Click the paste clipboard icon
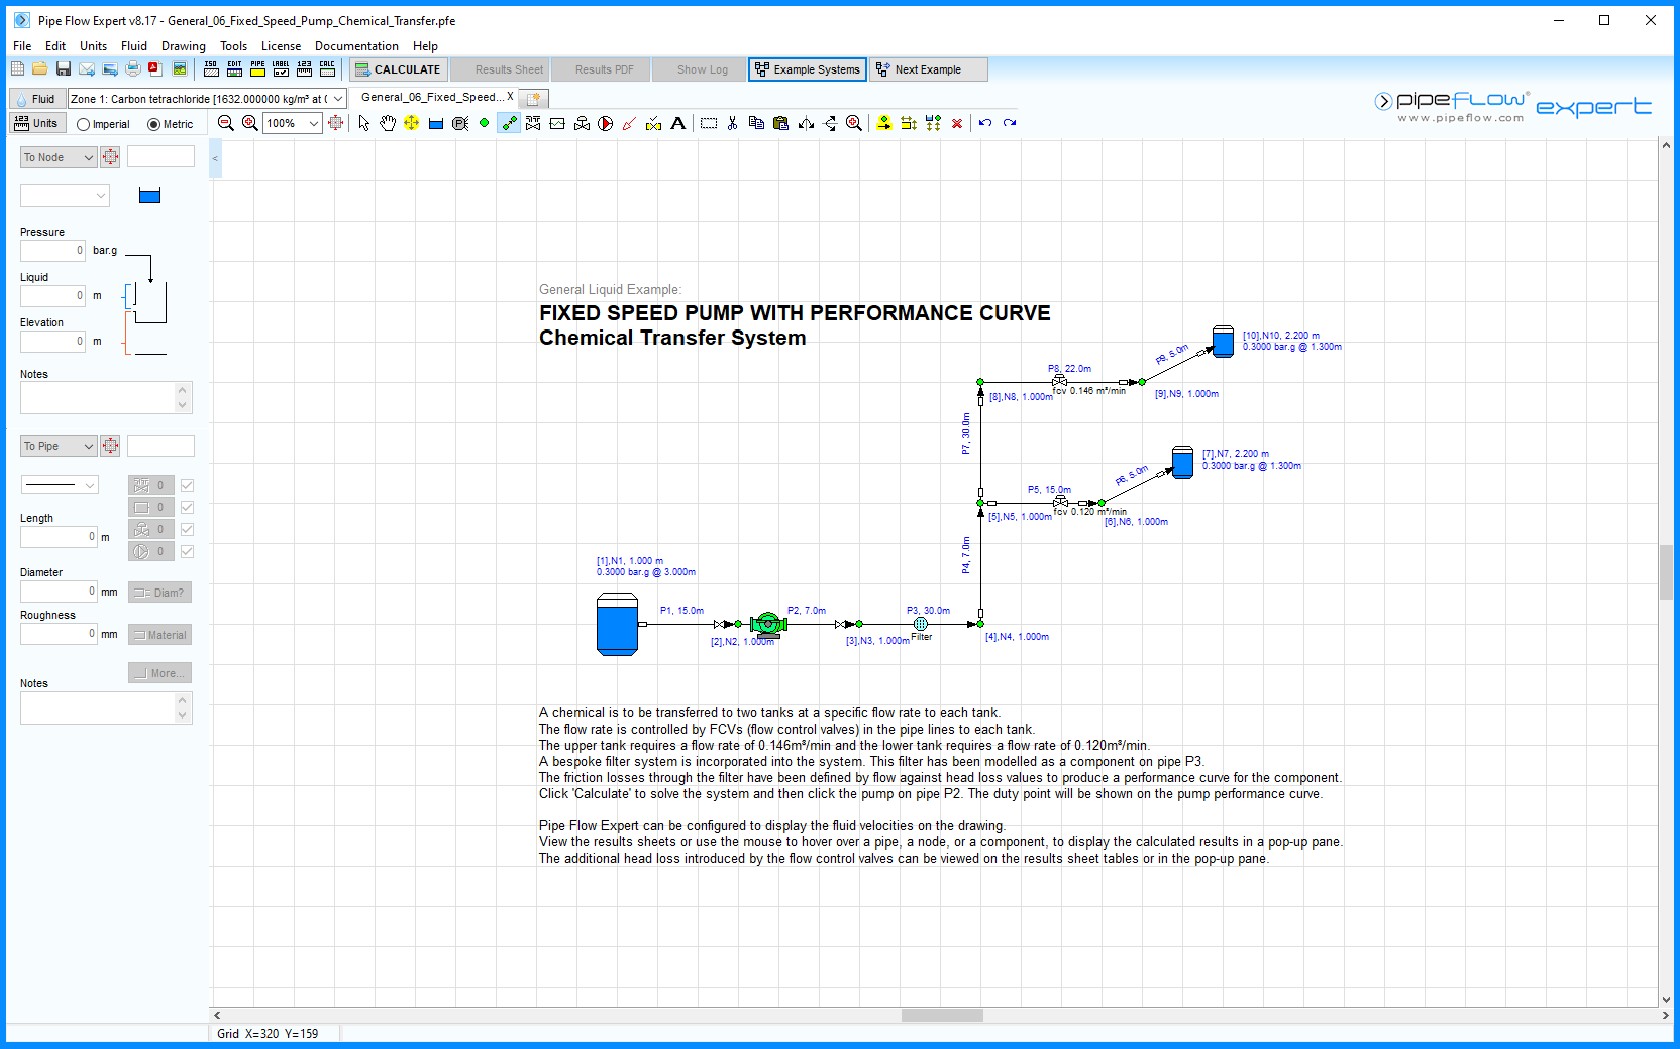1680x1049 pixels. coord(781,123)
